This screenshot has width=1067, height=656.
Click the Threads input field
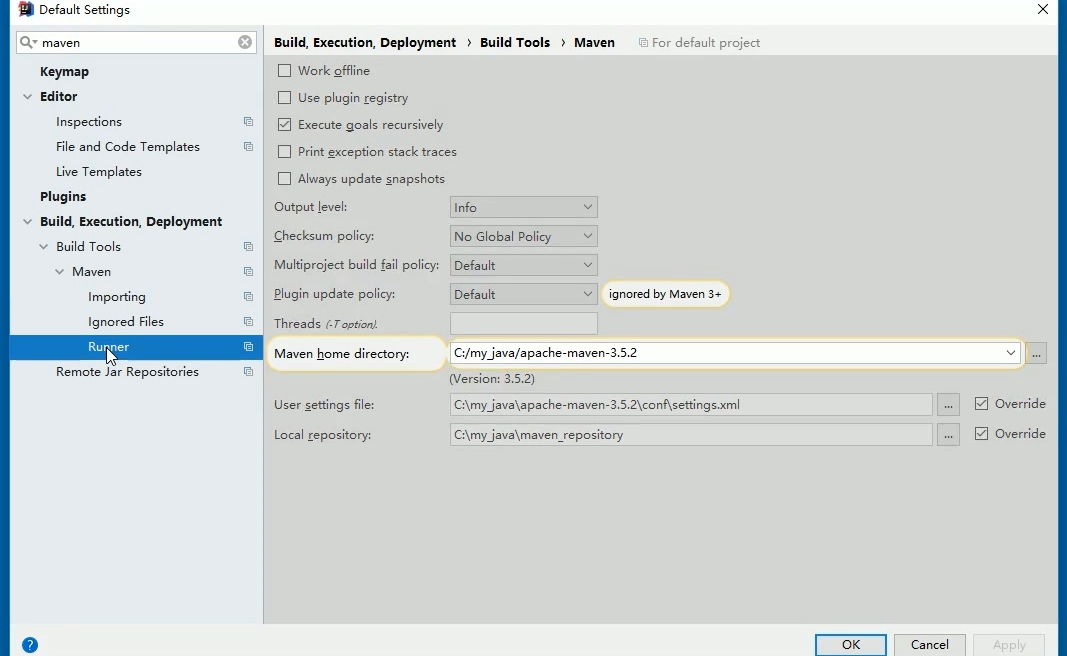click(523, 323)
